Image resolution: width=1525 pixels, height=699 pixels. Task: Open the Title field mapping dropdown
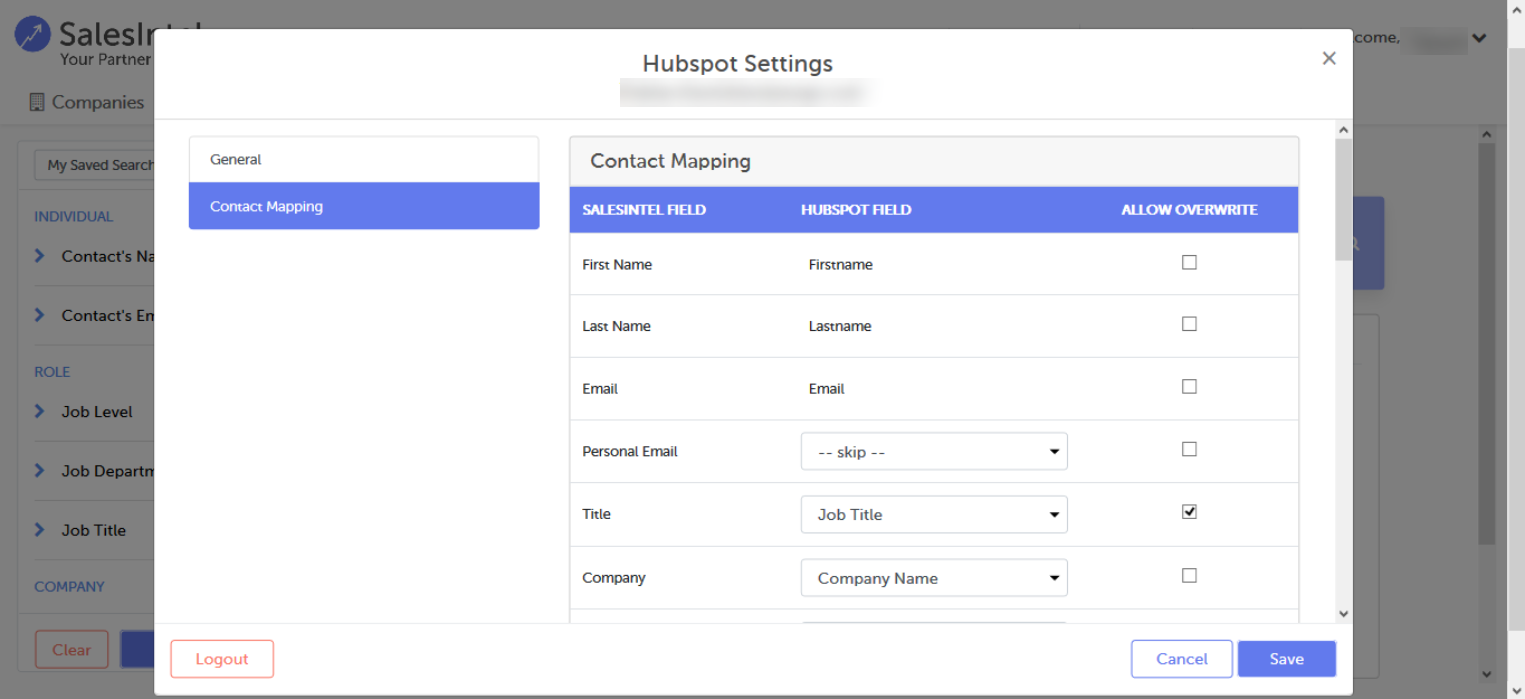(934, 515)
